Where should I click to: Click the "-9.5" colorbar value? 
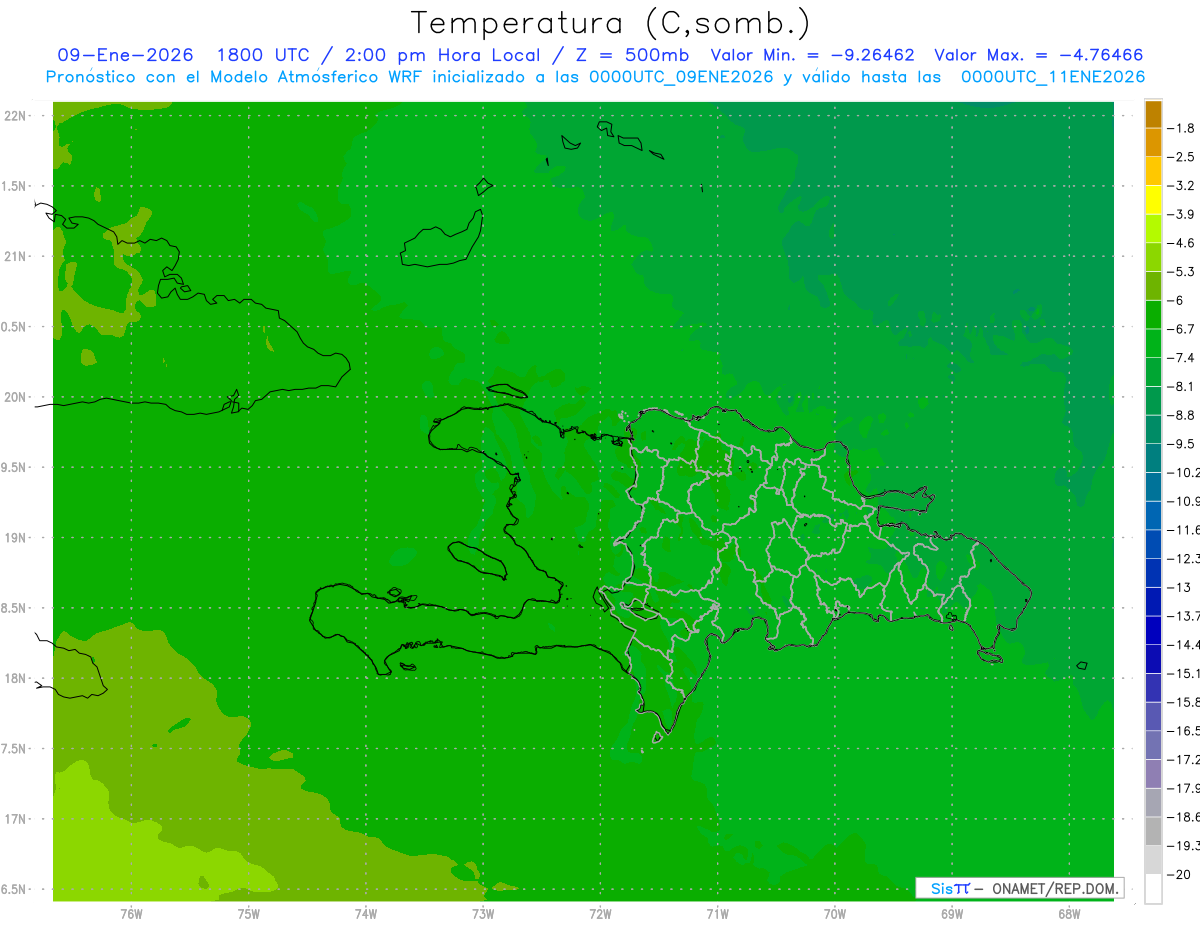(x=1181, y=443)
